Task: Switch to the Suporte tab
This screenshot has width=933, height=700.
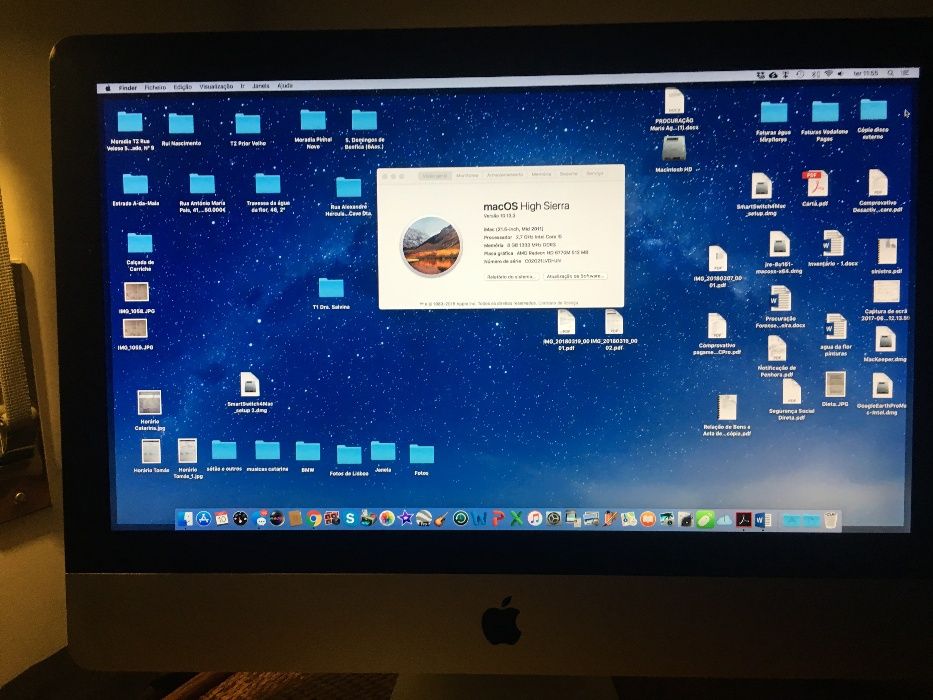Action: click(568, 174)
